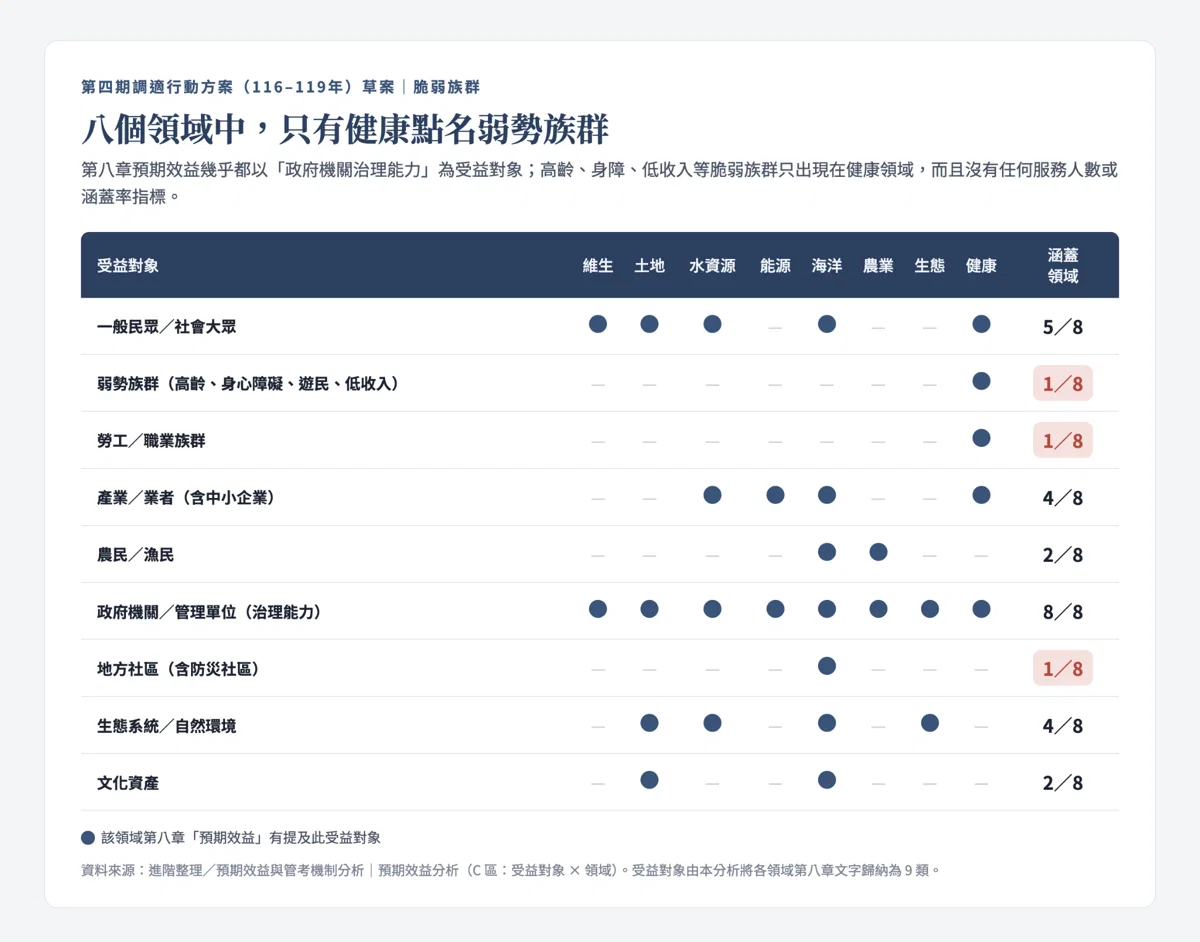Click the 健康 column header
The width and height of the screenshot is (1200, 942).
[x=981, y=266]
